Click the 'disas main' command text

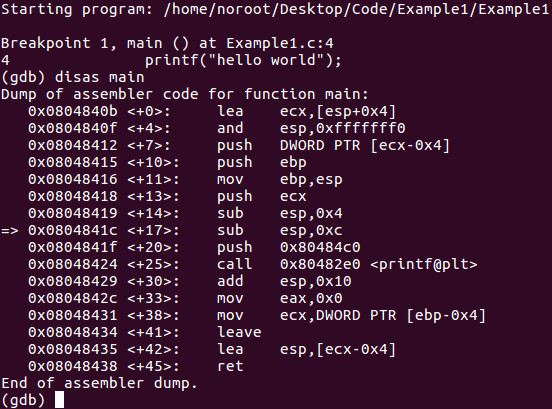100,77
